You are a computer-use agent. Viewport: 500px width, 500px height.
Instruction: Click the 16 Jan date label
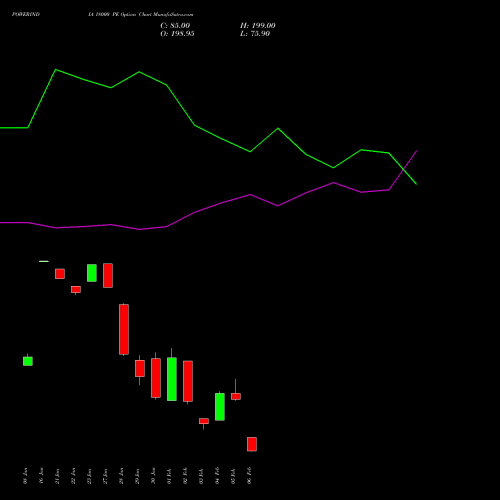42,476
